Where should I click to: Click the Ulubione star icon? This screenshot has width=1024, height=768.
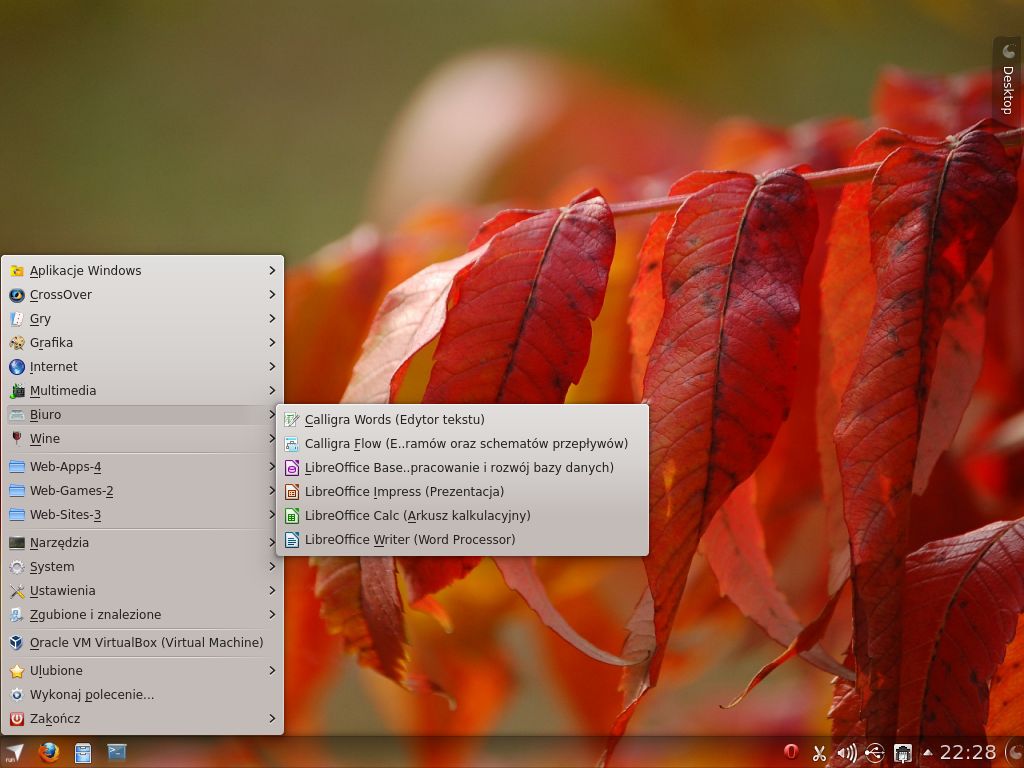point(17,671)
